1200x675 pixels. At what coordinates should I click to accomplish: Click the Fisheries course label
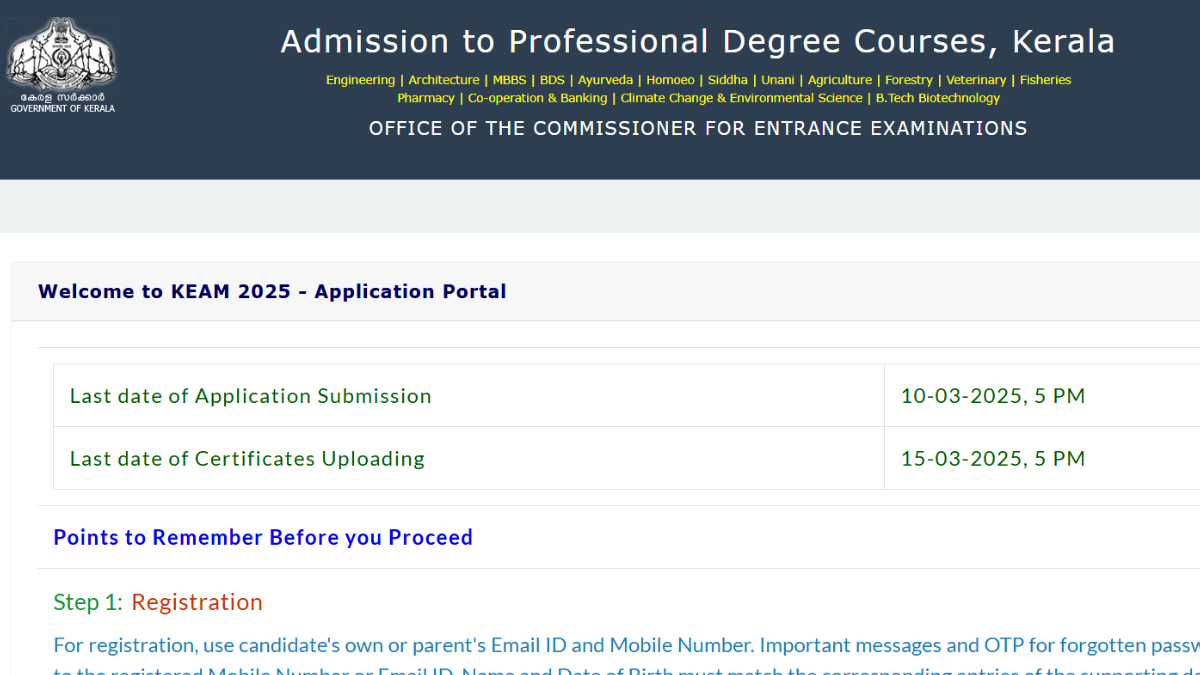pyautogui.click(x=1045, y=80)
